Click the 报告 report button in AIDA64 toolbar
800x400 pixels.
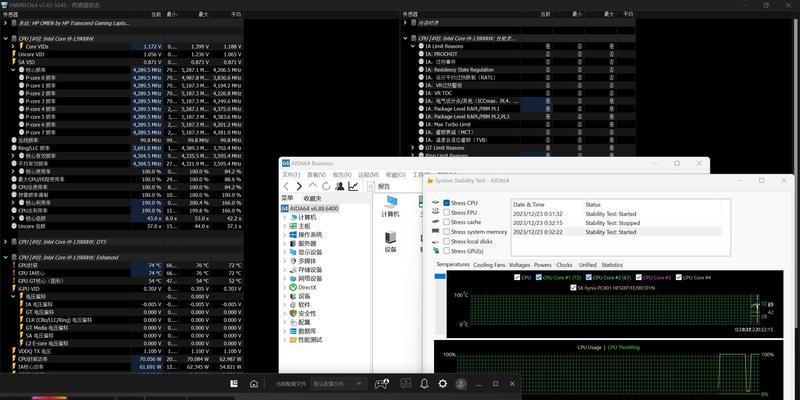(378, 187)
